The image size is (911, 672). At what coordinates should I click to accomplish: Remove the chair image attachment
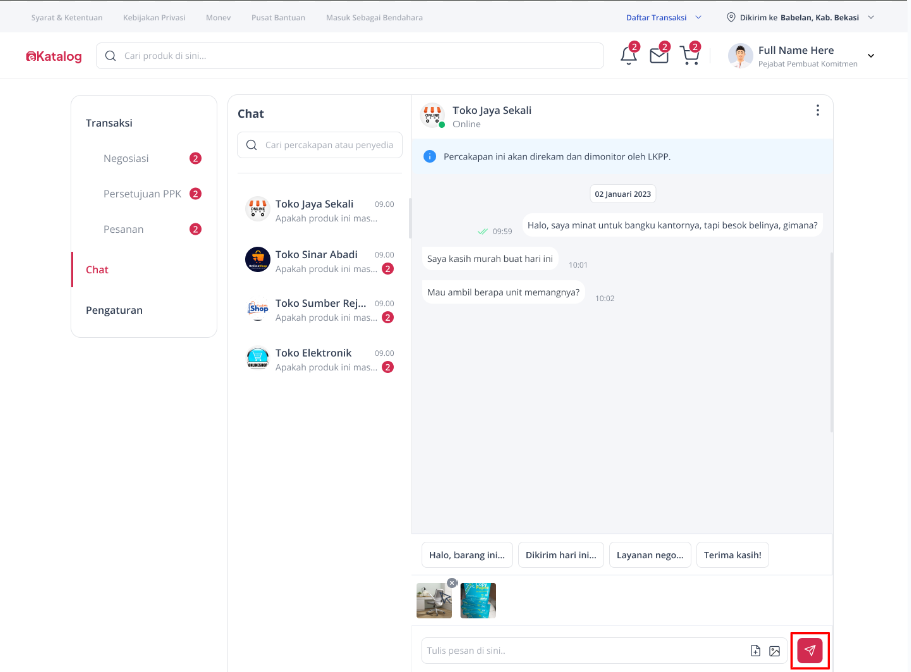coord(452,583)
